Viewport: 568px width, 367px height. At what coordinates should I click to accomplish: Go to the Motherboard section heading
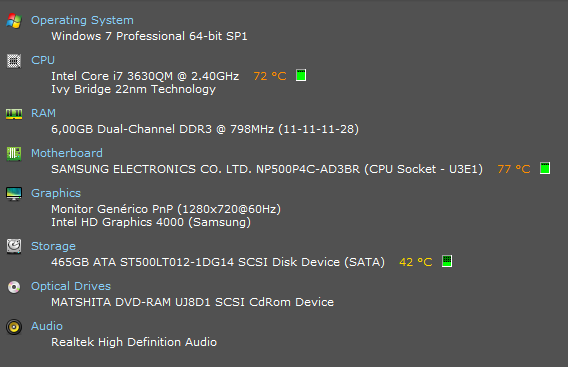click(x=67, y=153)
